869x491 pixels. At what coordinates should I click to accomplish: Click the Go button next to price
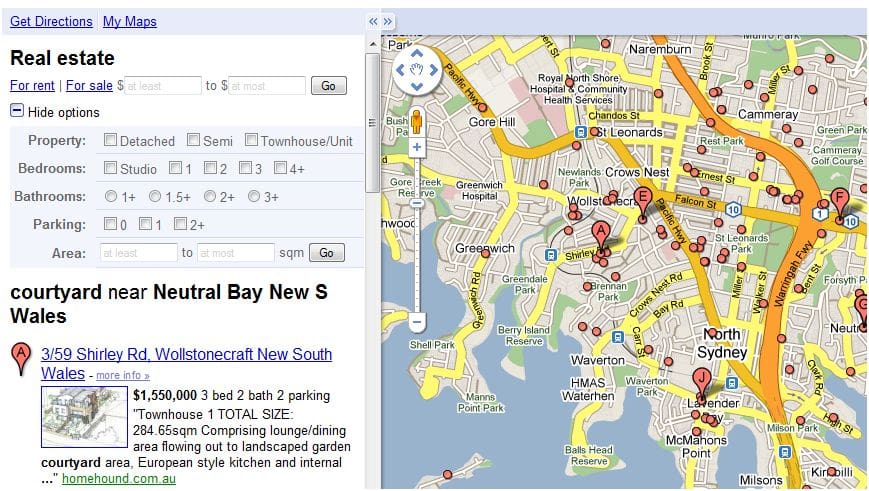[328, 86]
